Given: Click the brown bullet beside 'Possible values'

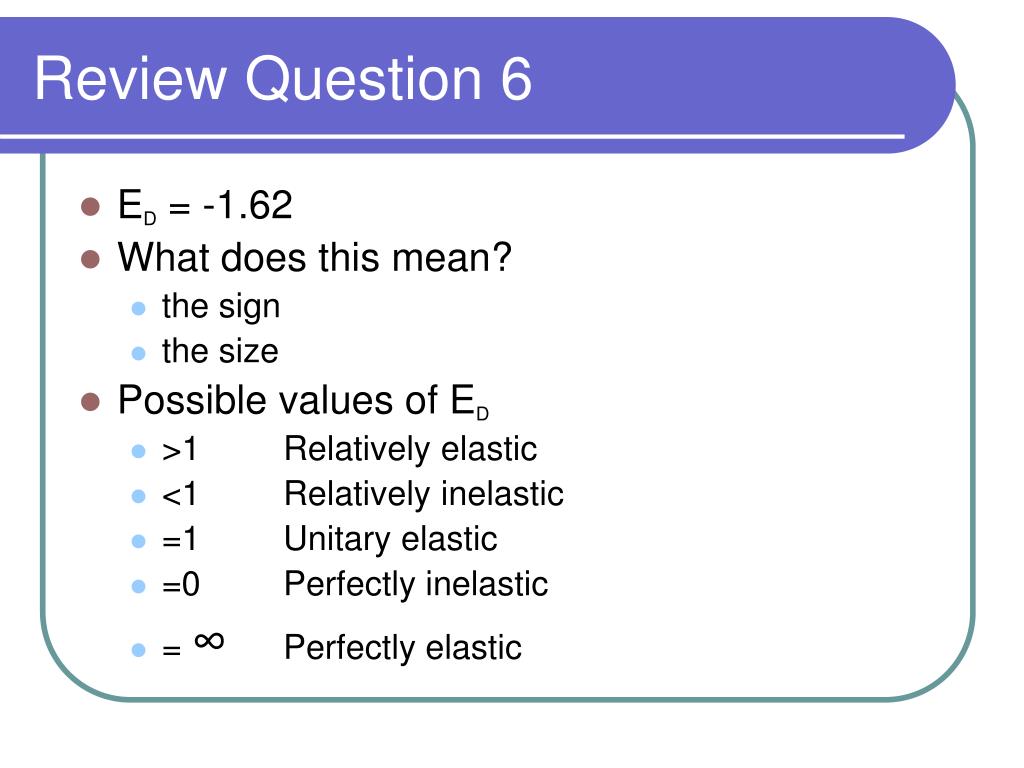Looking at the screenshot, I should click(90, 402).
